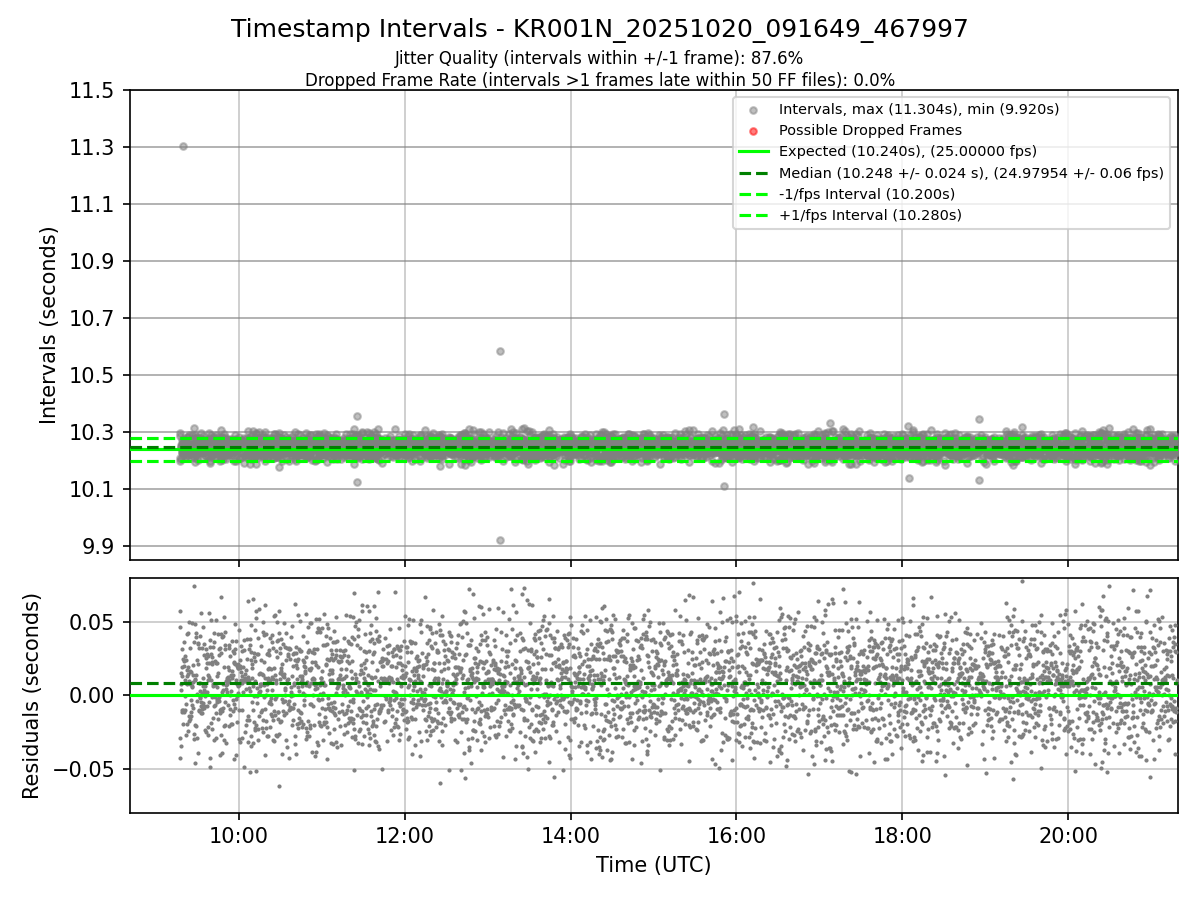Screen dimensions: 1200x900
Task: Click the 'Jitter Quality' 87.6% subtitle line
Action: point(599,58)
